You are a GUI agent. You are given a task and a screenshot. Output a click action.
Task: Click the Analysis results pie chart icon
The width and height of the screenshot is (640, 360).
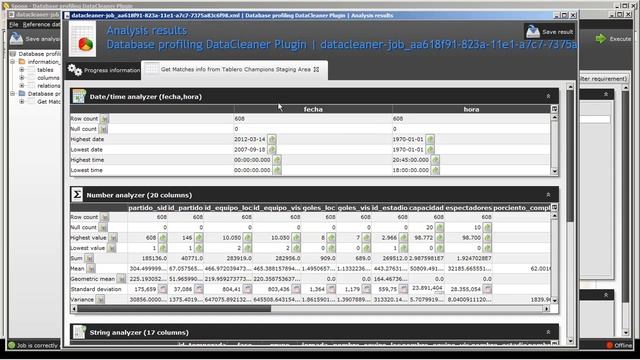point(83,39)
